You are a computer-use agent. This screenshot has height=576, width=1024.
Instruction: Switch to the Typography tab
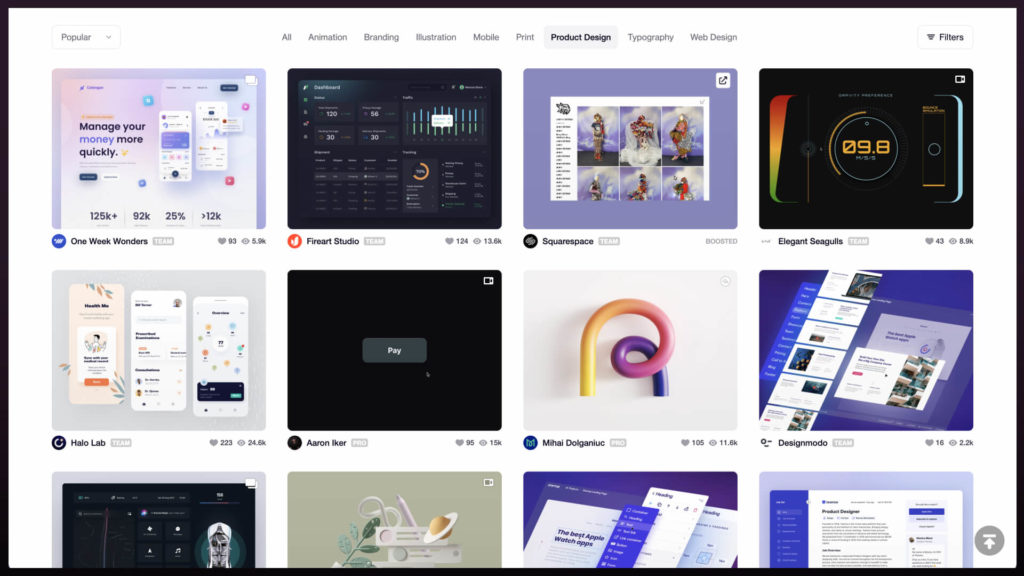pyautogui.click(x=650, y=37)
